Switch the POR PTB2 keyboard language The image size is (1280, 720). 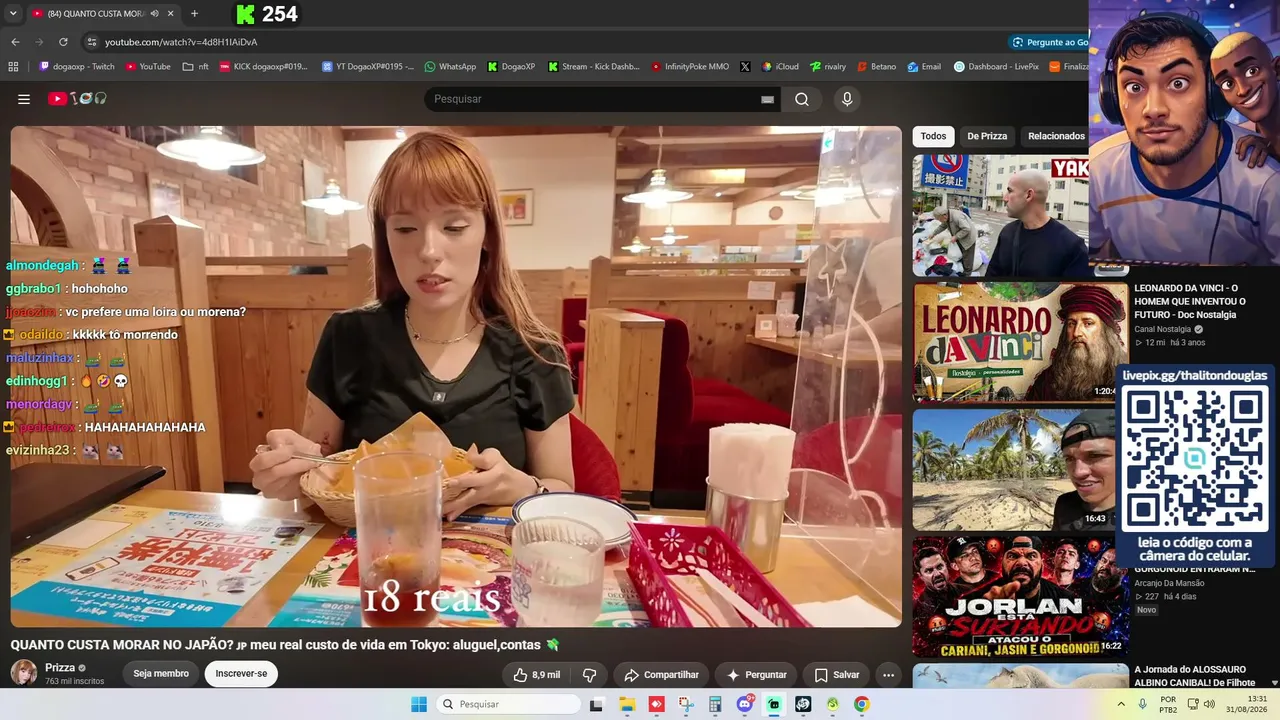coord(1168,704)
